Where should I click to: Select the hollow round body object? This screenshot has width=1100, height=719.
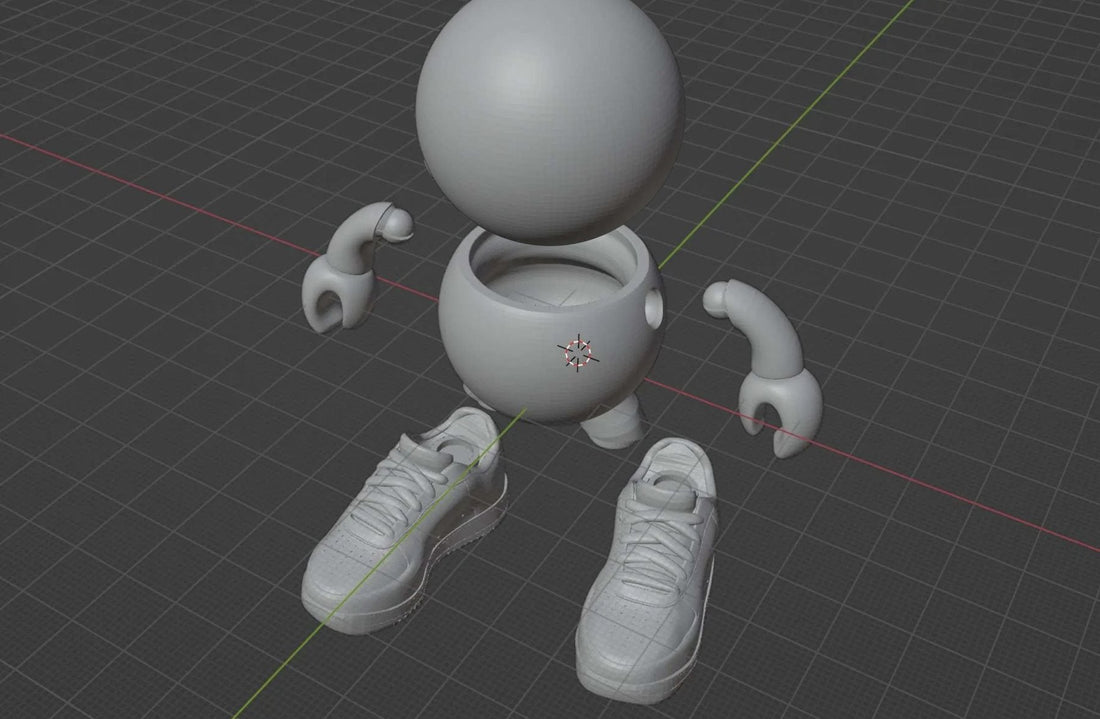[x=551, y=326]
